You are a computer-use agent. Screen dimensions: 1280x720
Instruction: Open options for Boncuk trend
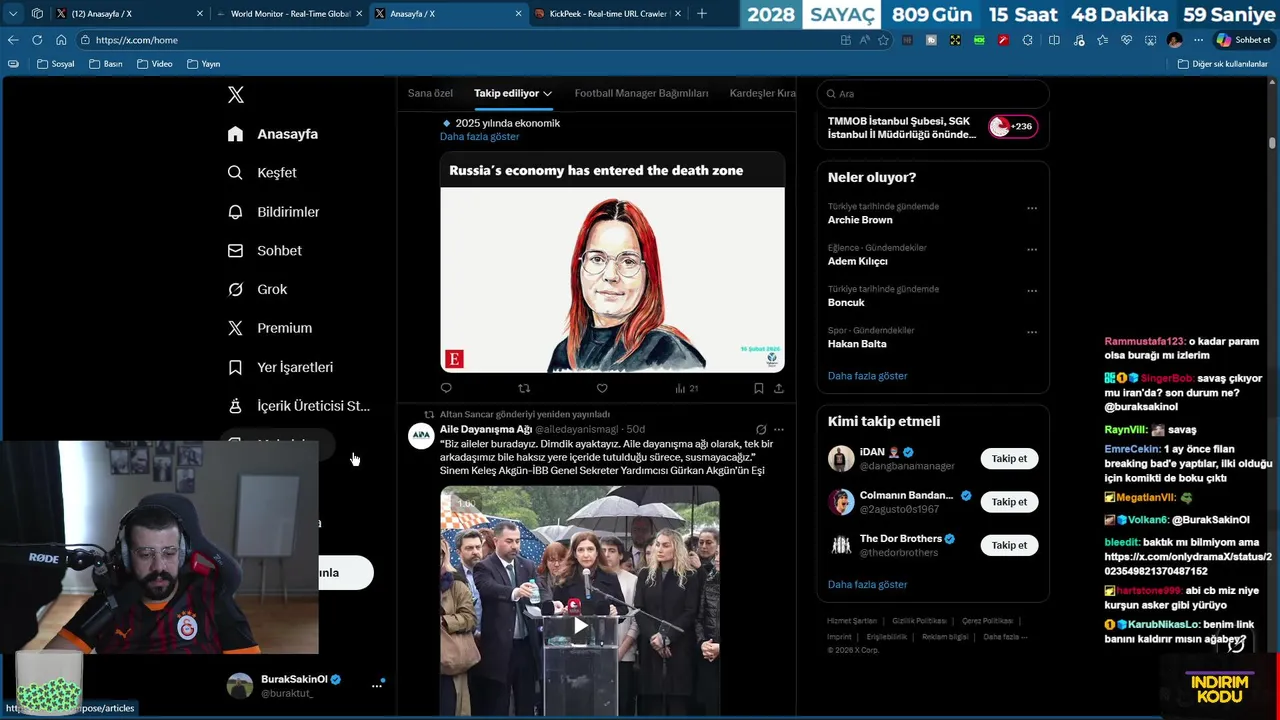tap(1032, 291)
